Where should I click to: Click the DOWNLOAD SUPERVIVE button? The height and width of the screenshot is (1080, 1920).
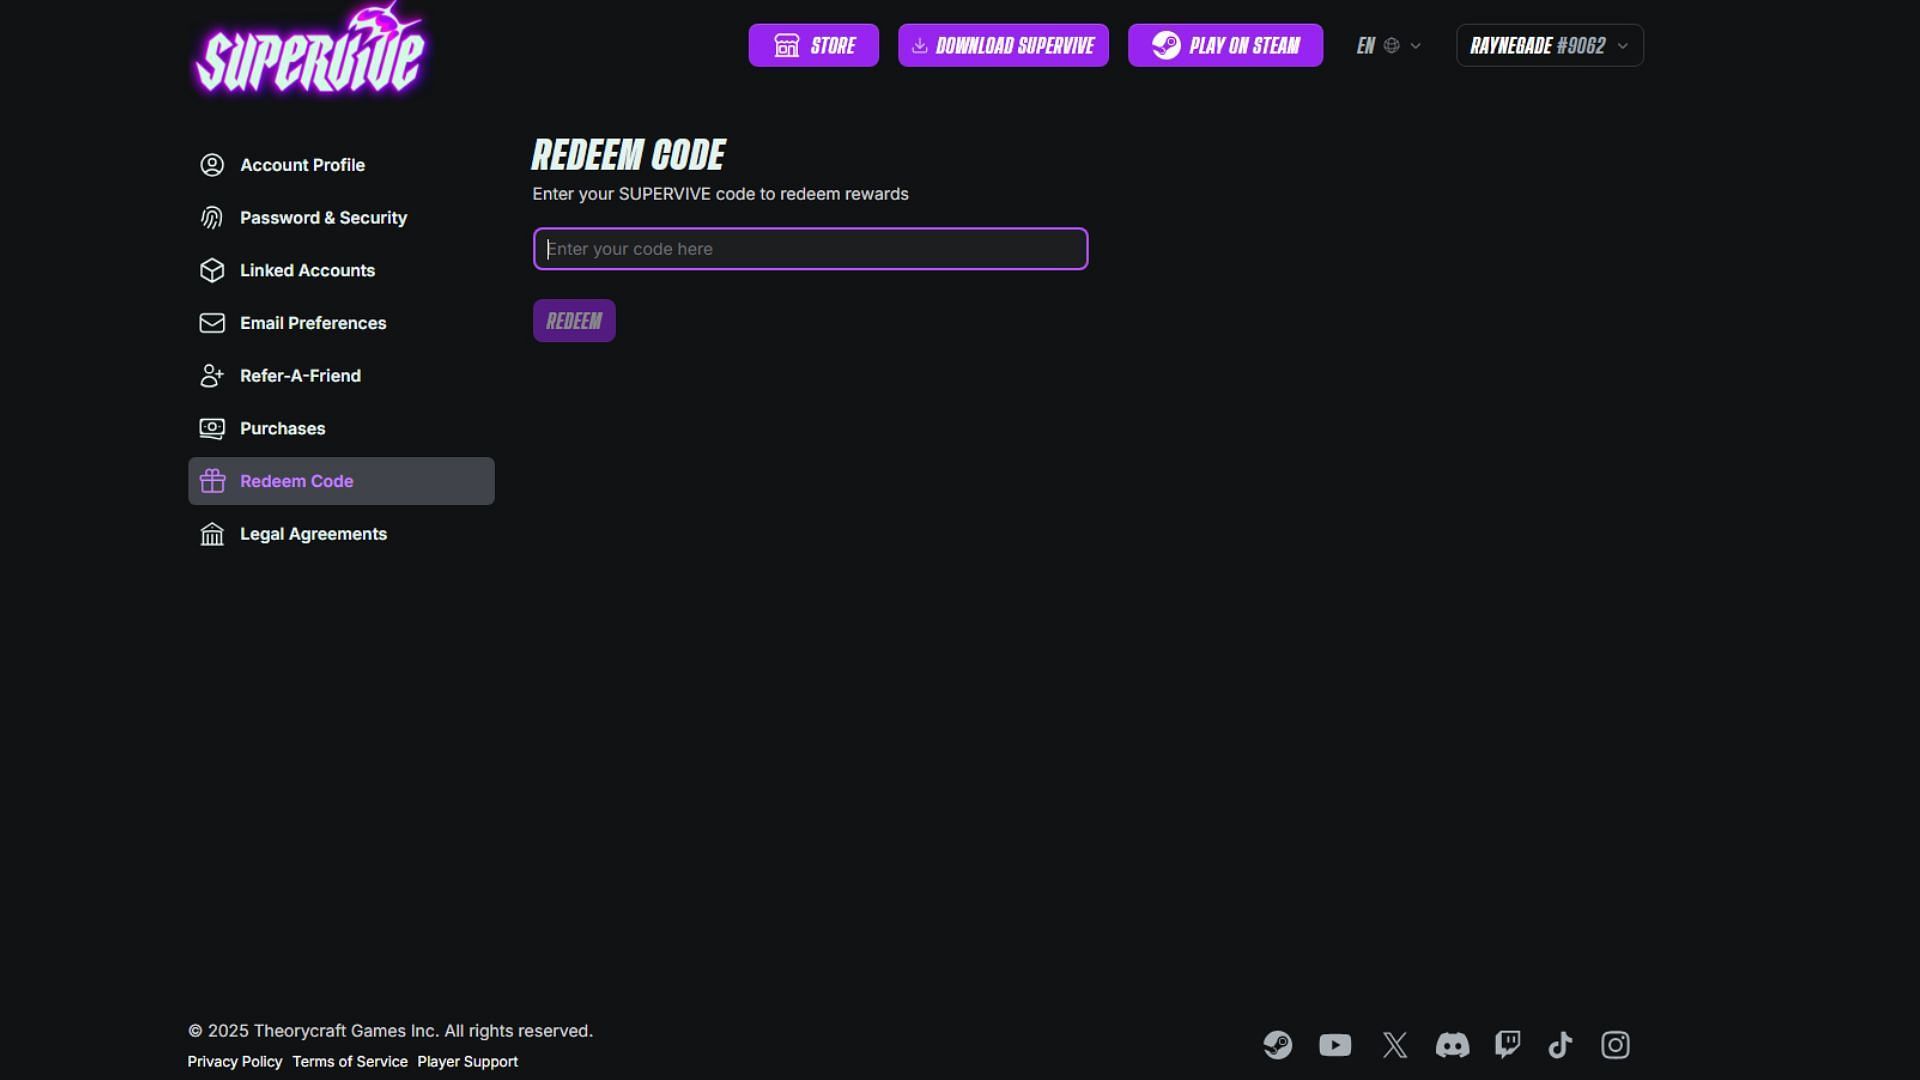click(x=1003, y=45)
